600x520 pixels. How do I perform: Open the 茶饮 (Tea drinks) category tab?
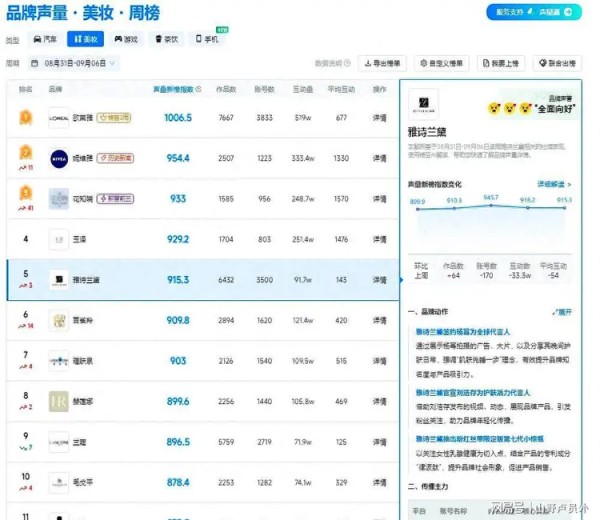164,39
